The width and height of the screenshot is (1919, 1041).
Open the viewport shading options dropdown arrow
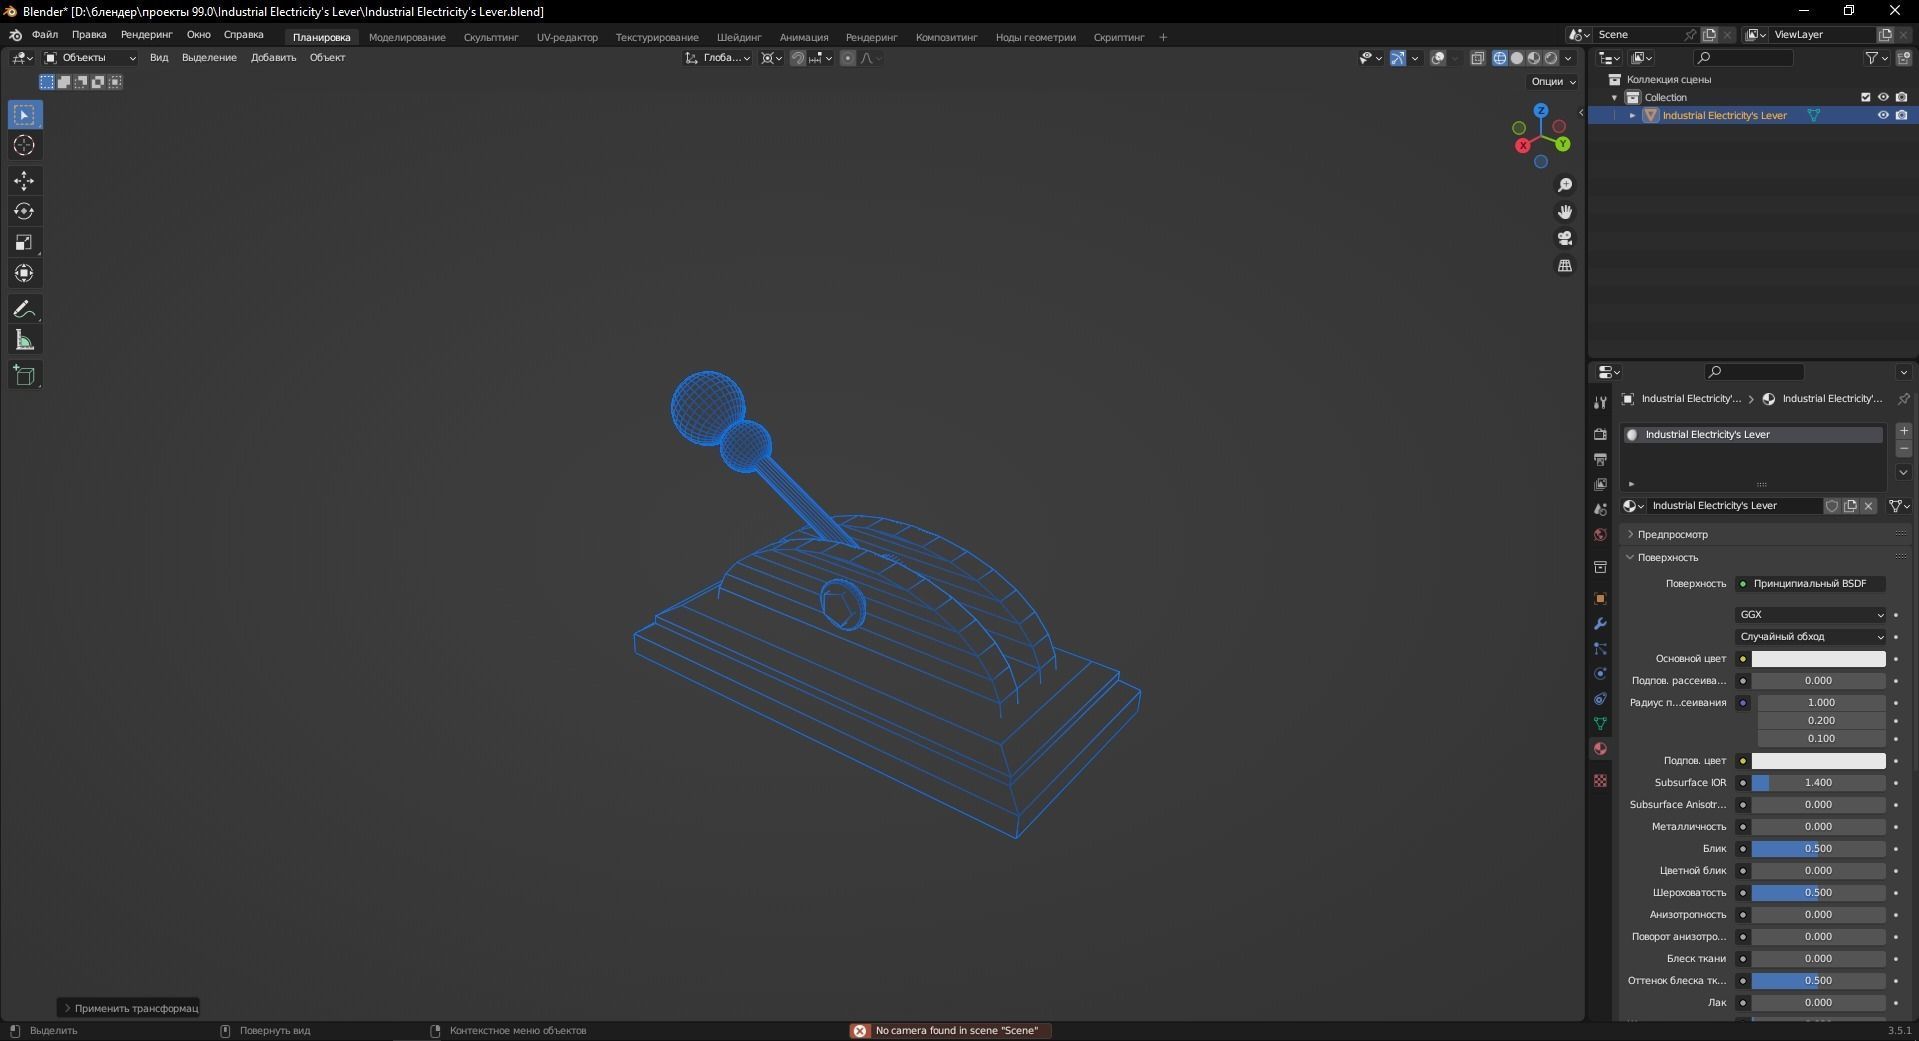(x=1568, y=58)
